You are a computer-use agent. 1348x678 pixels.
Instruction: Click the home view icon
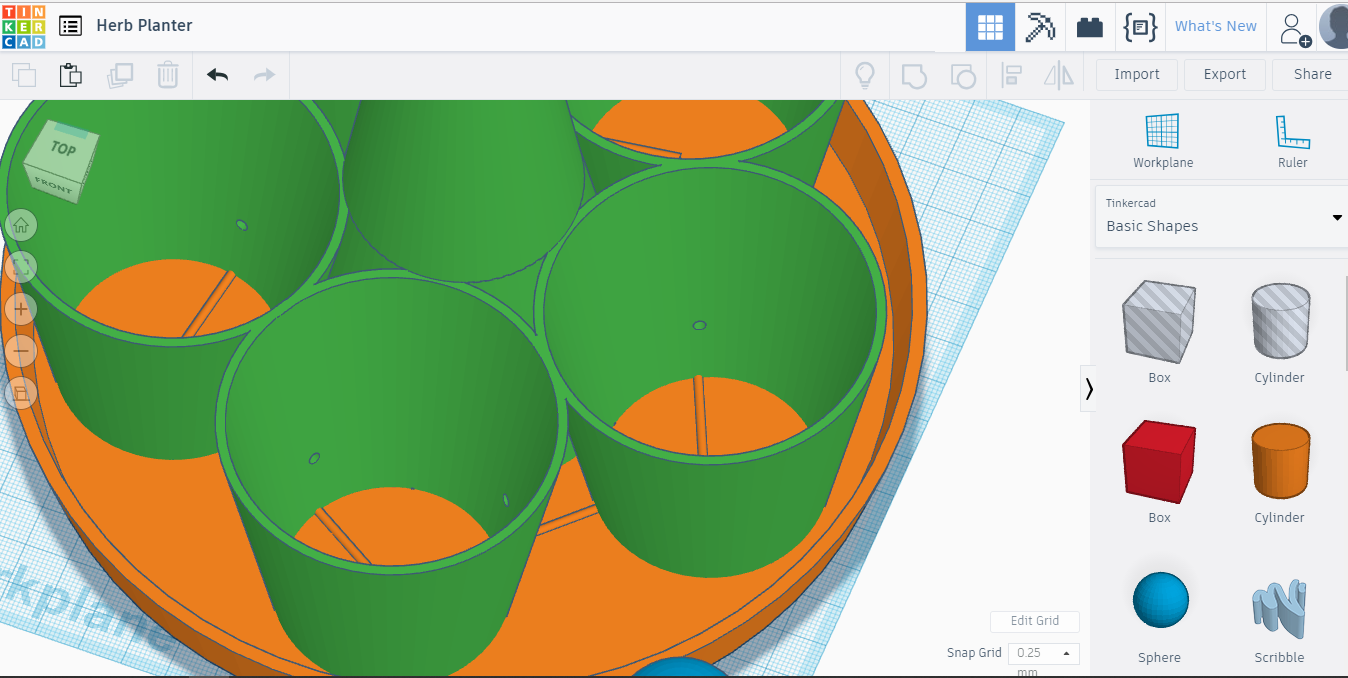[x=21, y=225]
